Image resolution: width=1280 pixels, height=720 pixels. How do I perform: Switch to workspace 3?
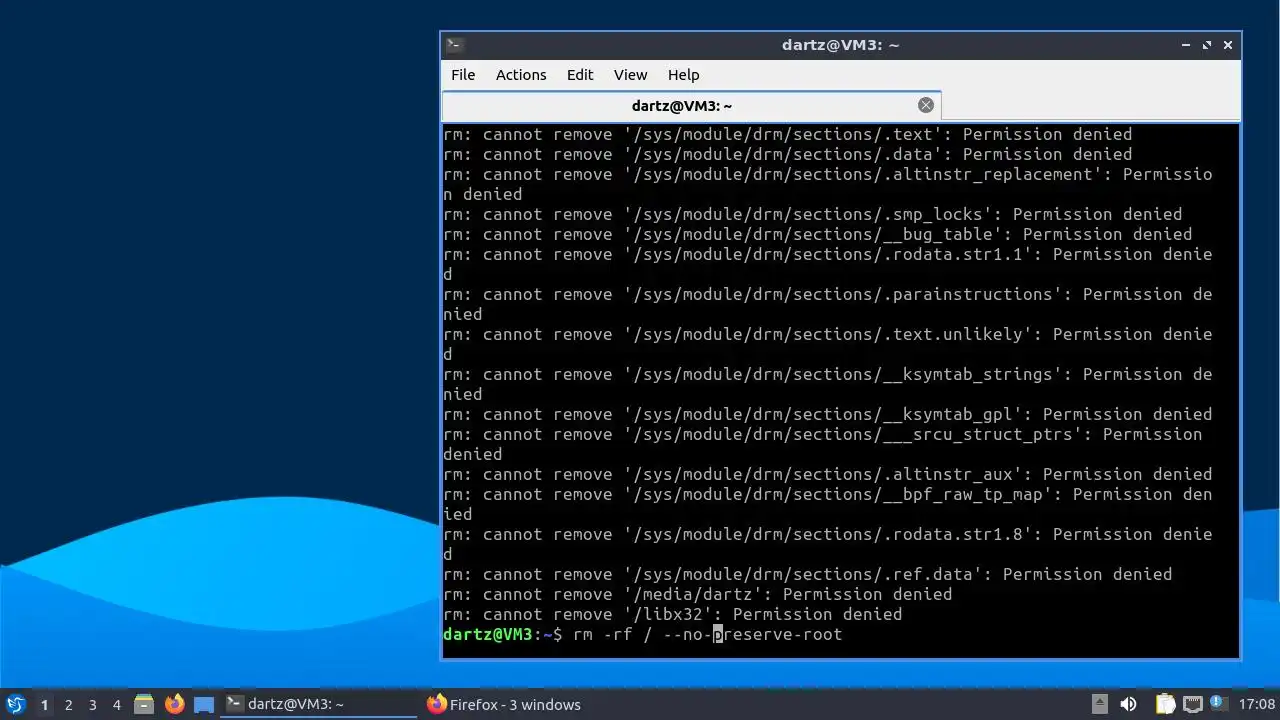[92, 705]
